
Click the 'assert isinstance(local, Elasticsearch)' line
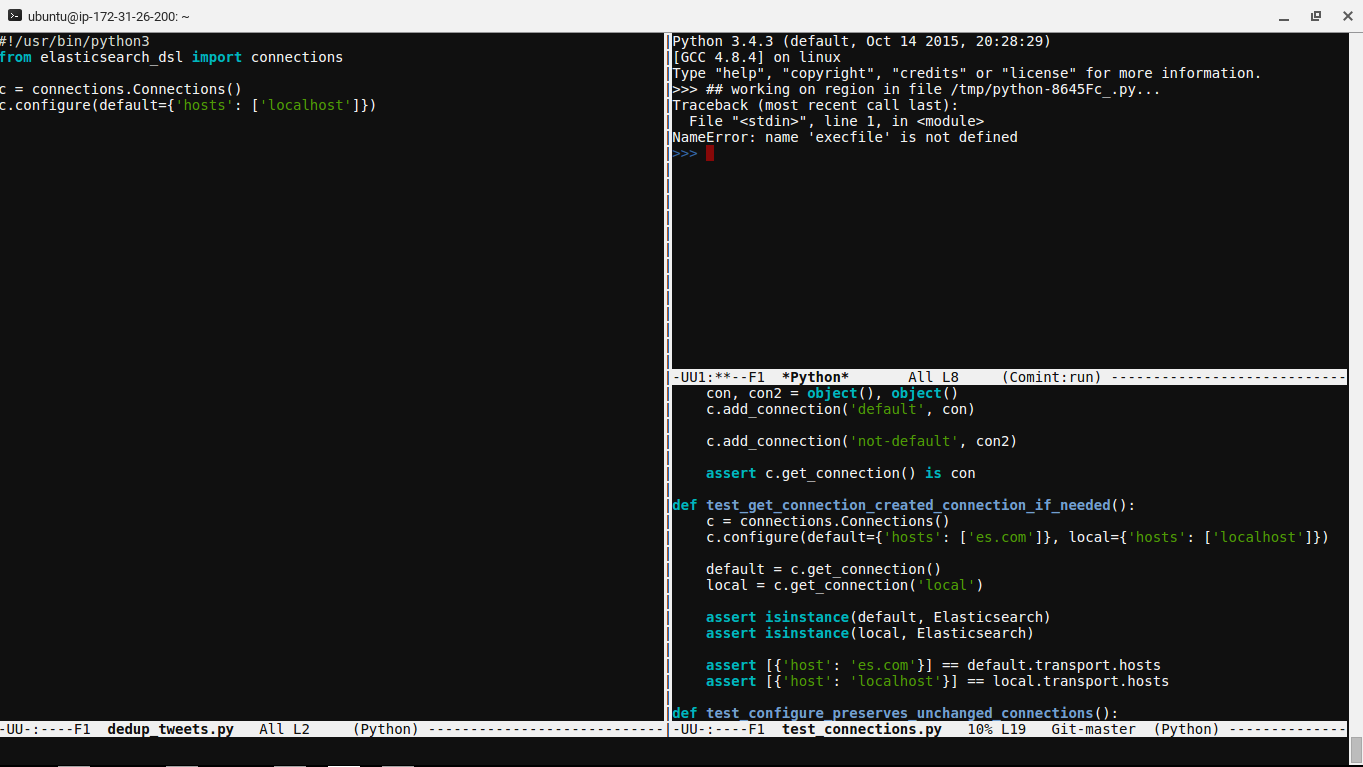870,633
